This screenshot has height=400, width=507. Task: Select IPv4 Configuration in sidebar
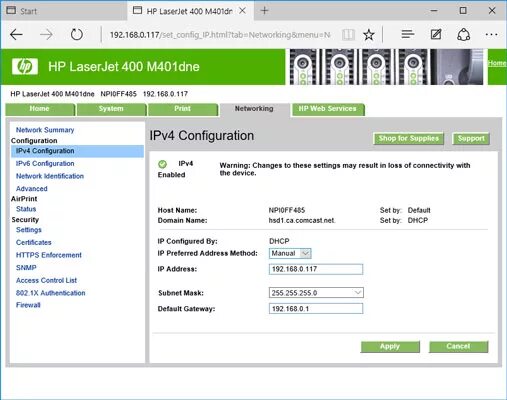77,151
